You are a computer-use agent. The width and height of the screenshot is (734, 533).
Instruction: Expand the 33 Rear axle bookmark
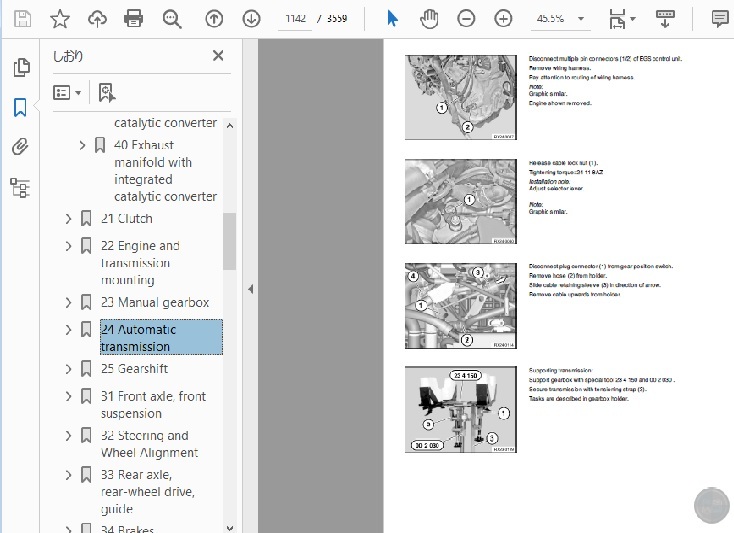[68, 475]
